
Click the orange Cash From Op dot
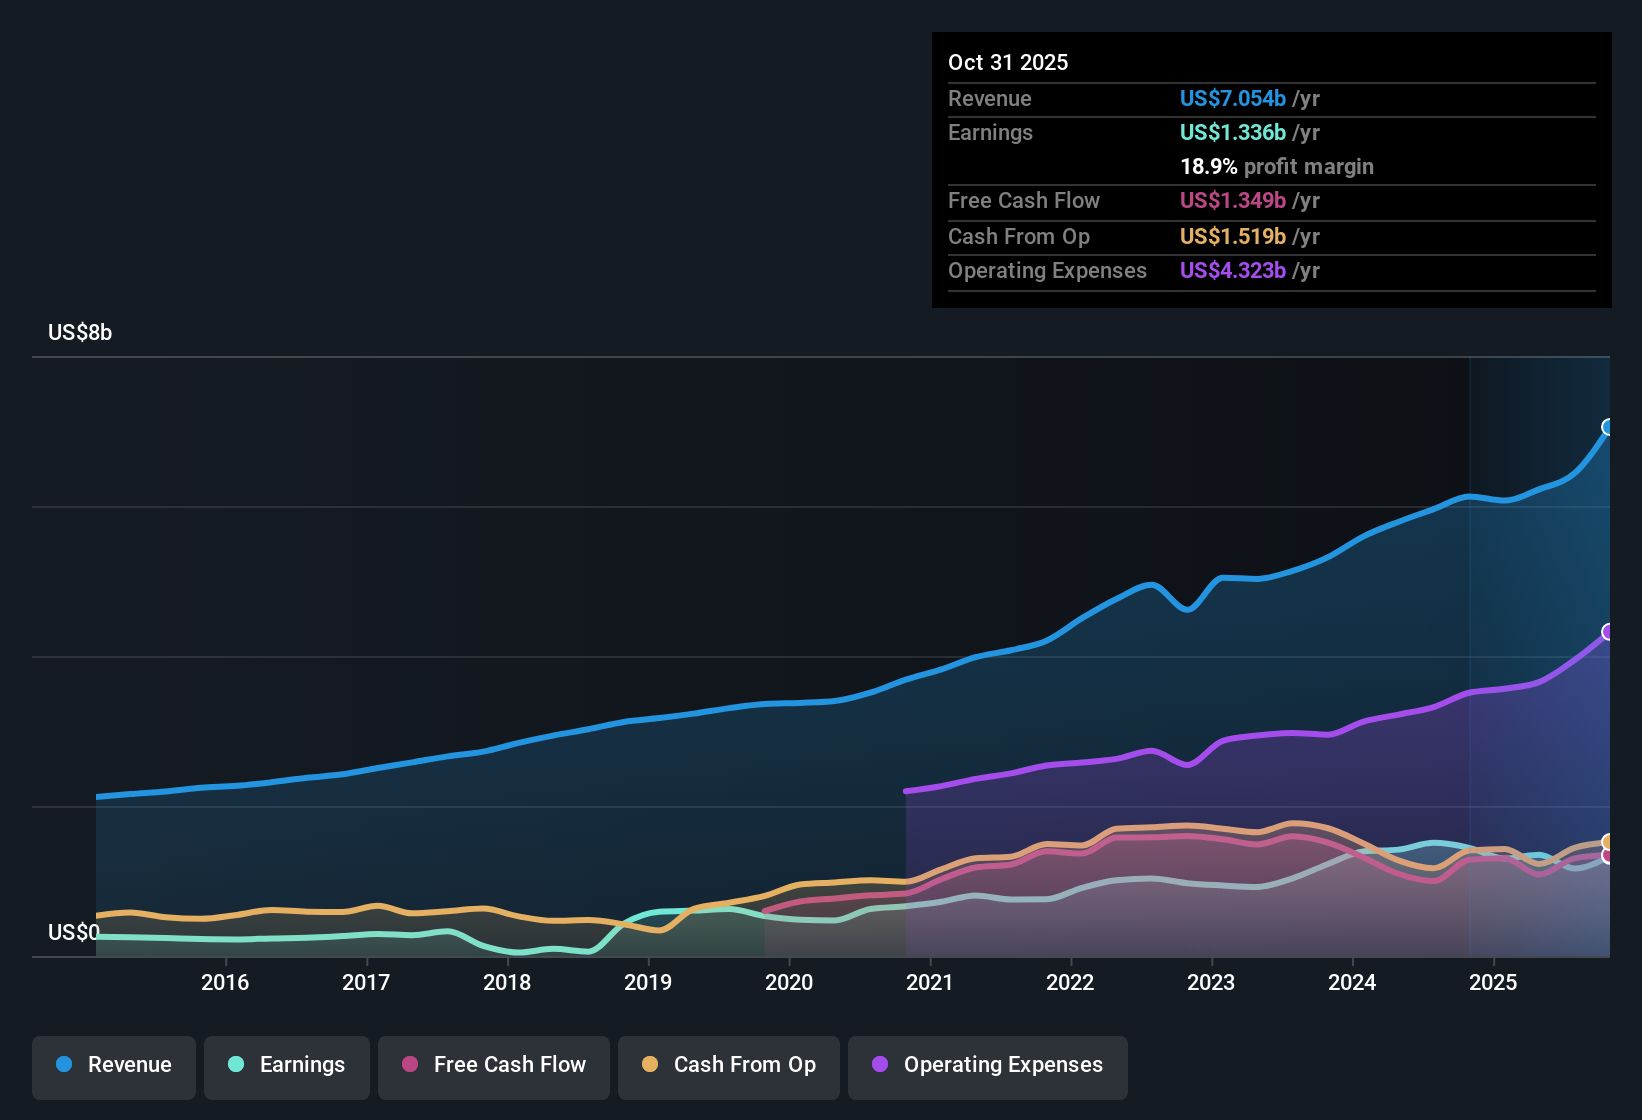tap(650, 1065)
